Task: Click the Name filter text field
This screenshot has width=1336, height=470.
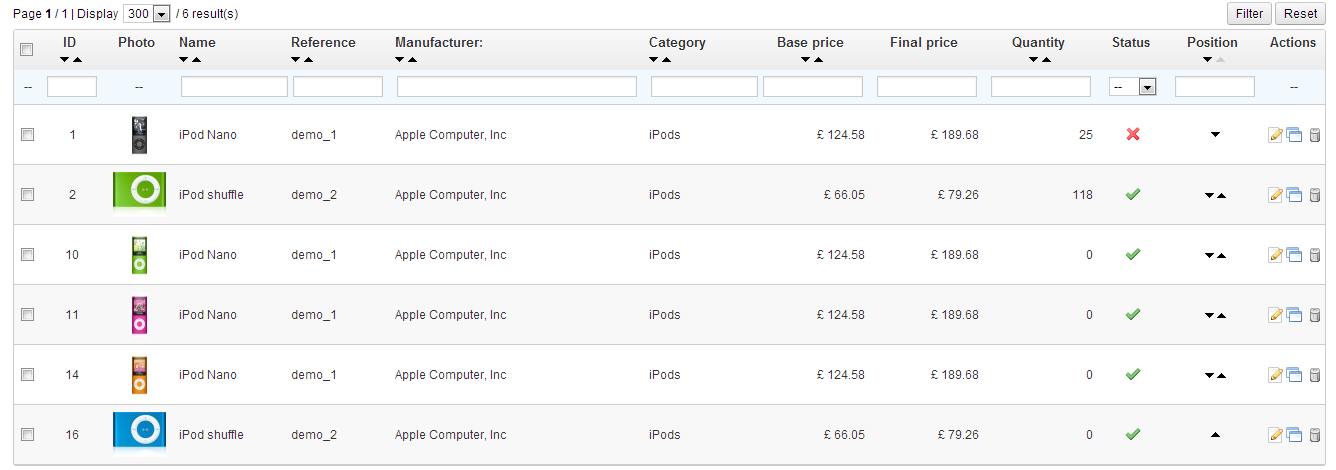Action: point(234,87)
